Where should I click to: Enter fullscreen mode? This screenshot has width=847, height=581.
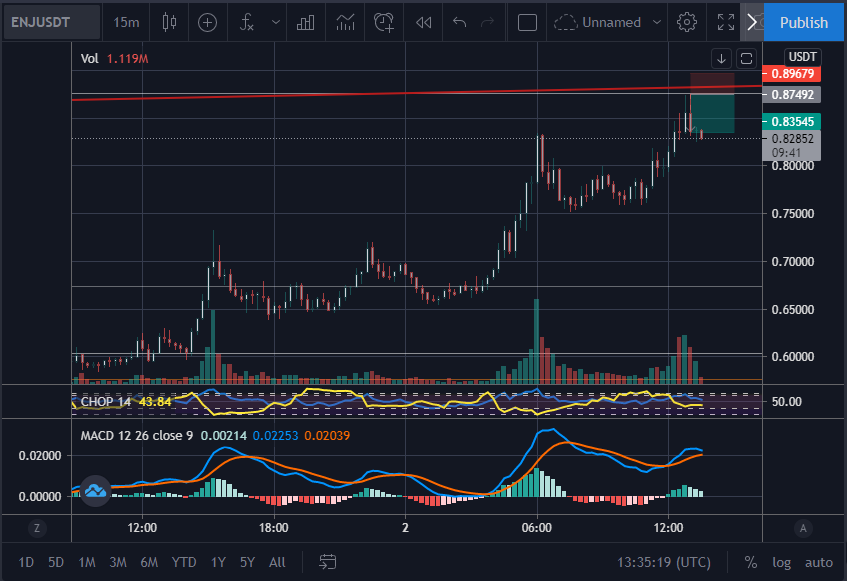[725, 22]
